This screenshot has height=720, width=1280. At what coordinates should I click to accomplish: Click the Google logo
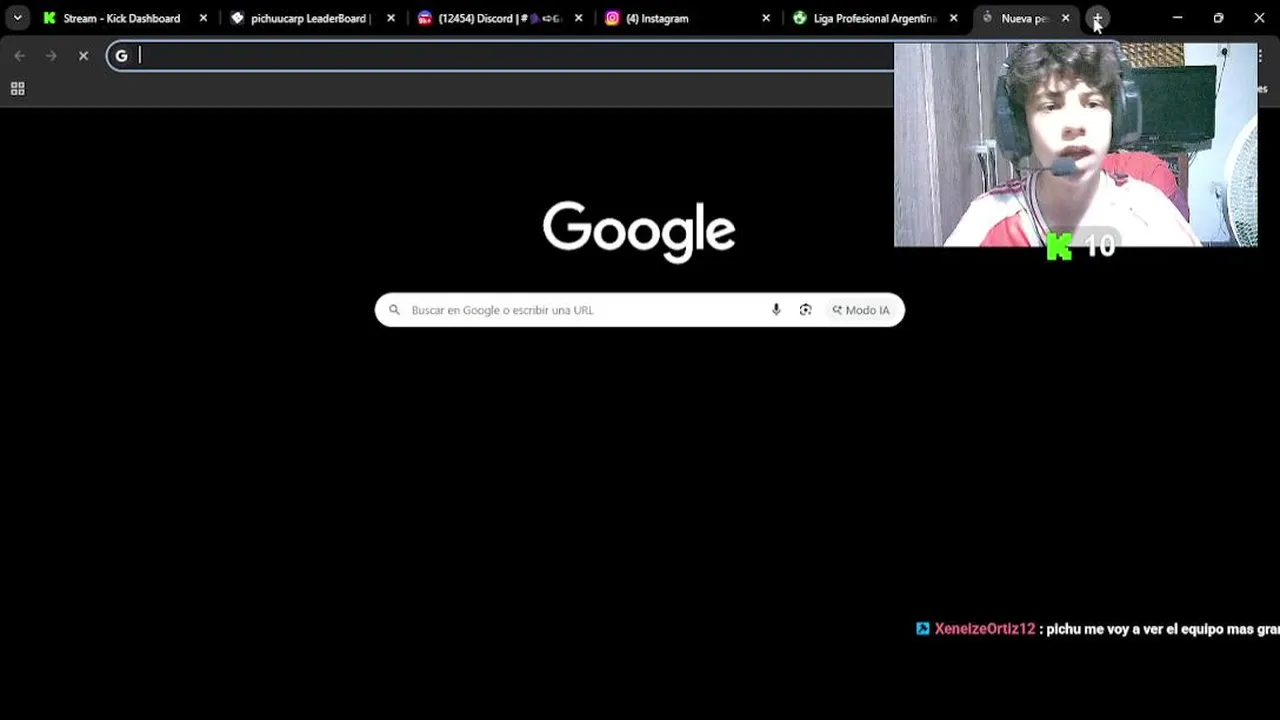pyautogui.click(x=639, y=232)
